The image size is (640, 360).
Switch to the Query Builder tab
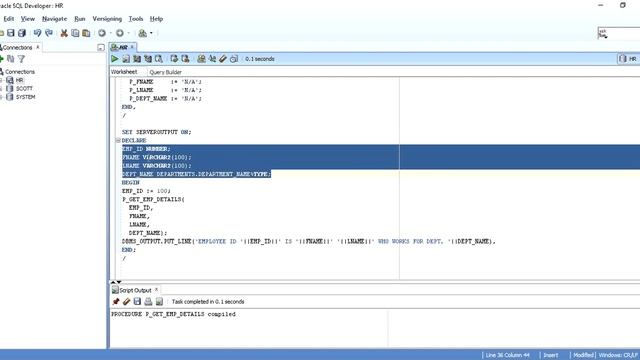point(165,72)
